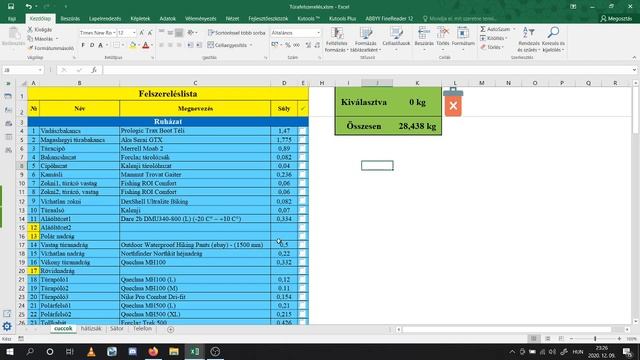Tick the checkbox for Kamásli
Image resolution: width=640 pixels, height=360 pixels.
[302, 175]
